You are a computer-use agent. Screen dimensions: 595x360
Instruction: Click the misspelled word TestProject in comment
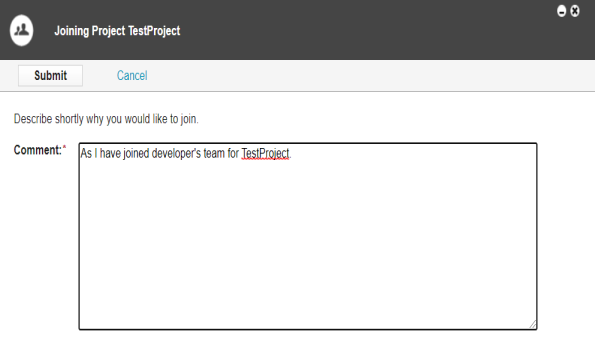tap(265, 154)
